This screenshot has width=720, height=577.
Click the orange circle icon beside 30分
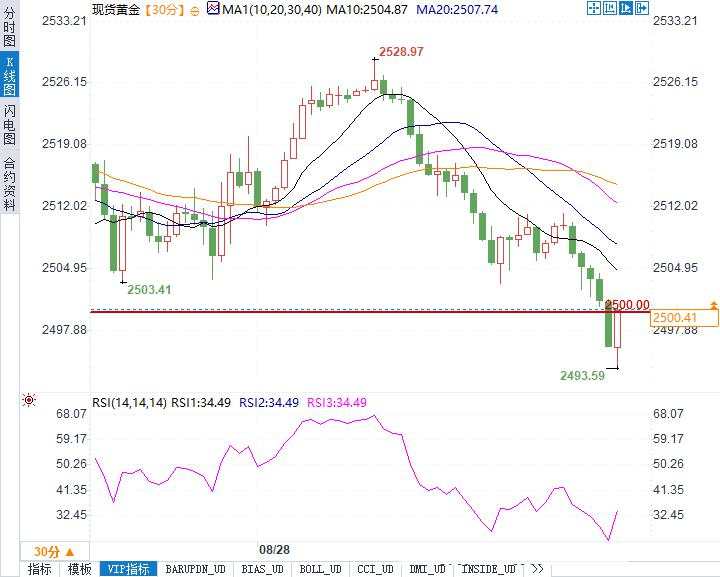pos(195,11)
